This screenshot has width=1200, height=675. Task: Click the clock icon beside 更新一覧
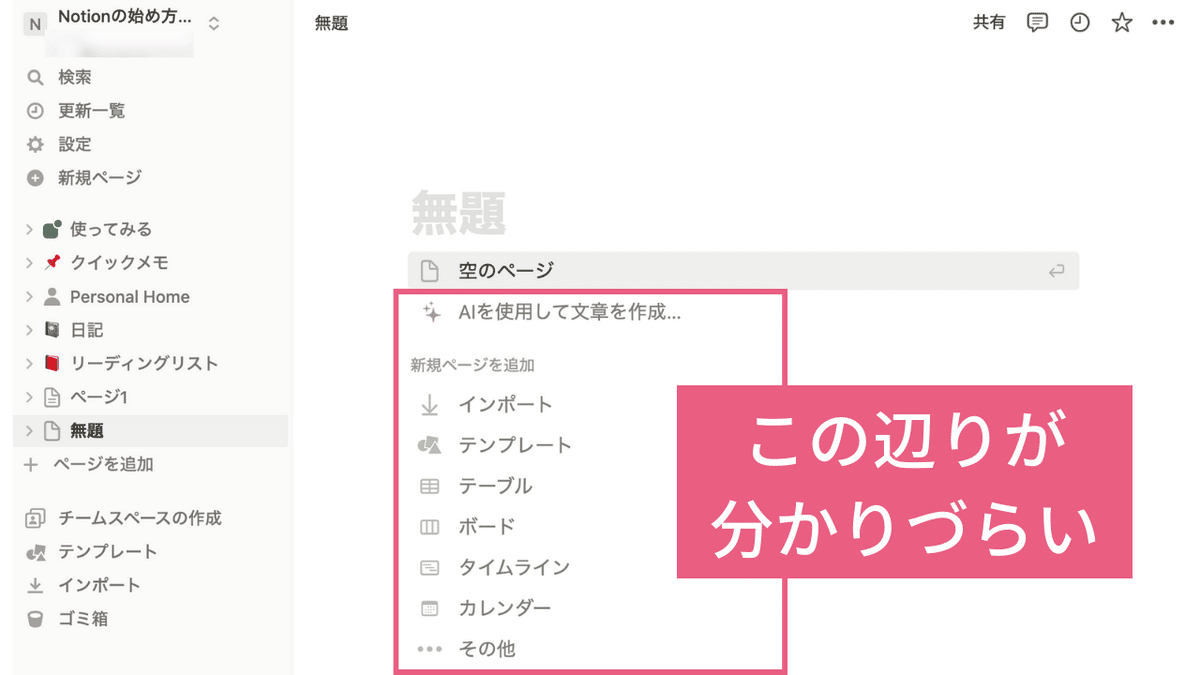35,111
